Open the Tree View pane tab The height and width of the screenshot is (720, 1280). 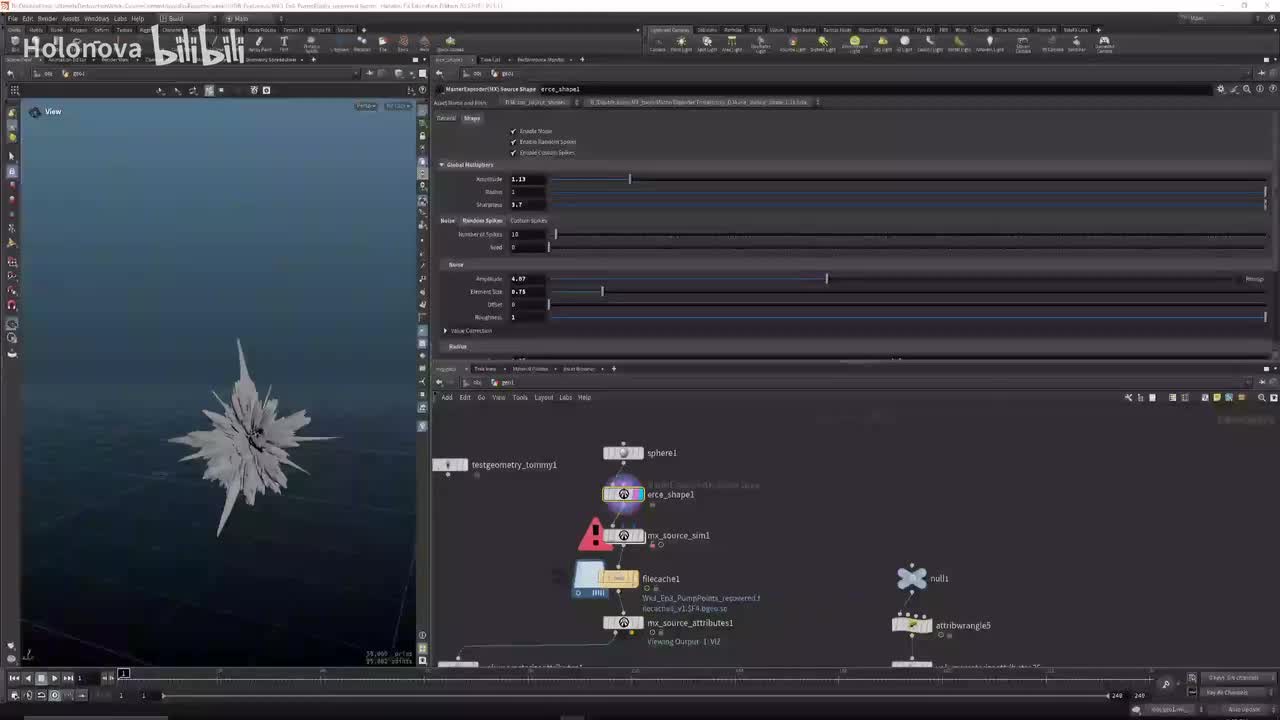click(x=485, y=369)
